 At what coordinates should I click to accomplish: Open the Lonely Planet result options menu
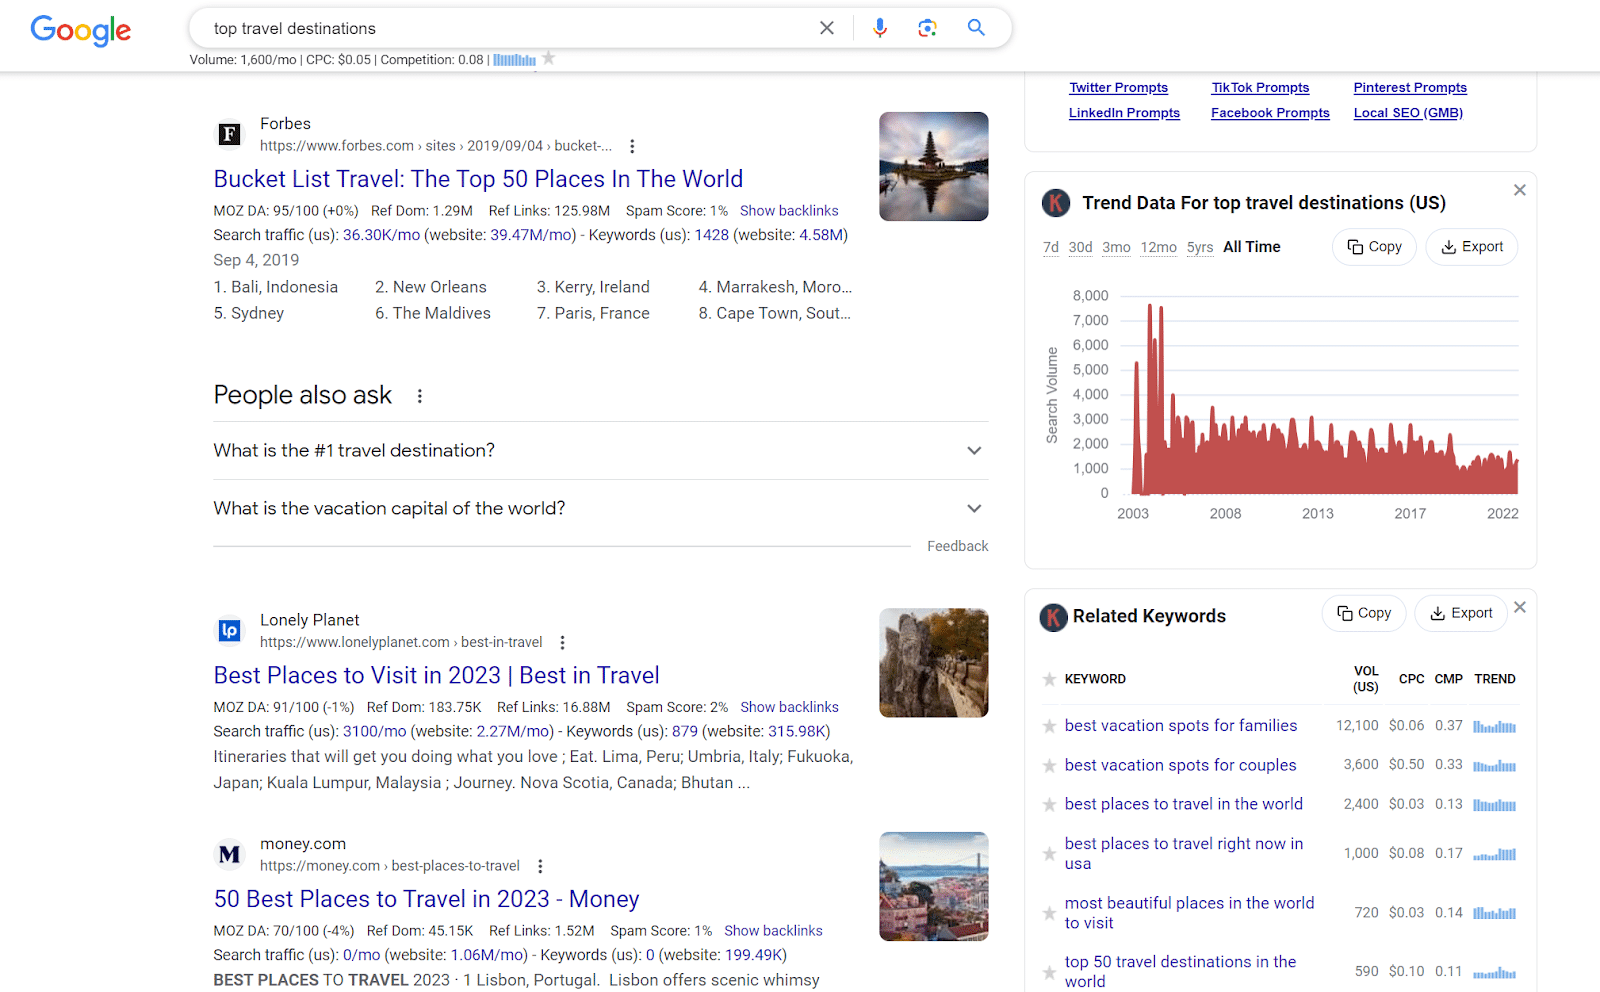(562, 642)
